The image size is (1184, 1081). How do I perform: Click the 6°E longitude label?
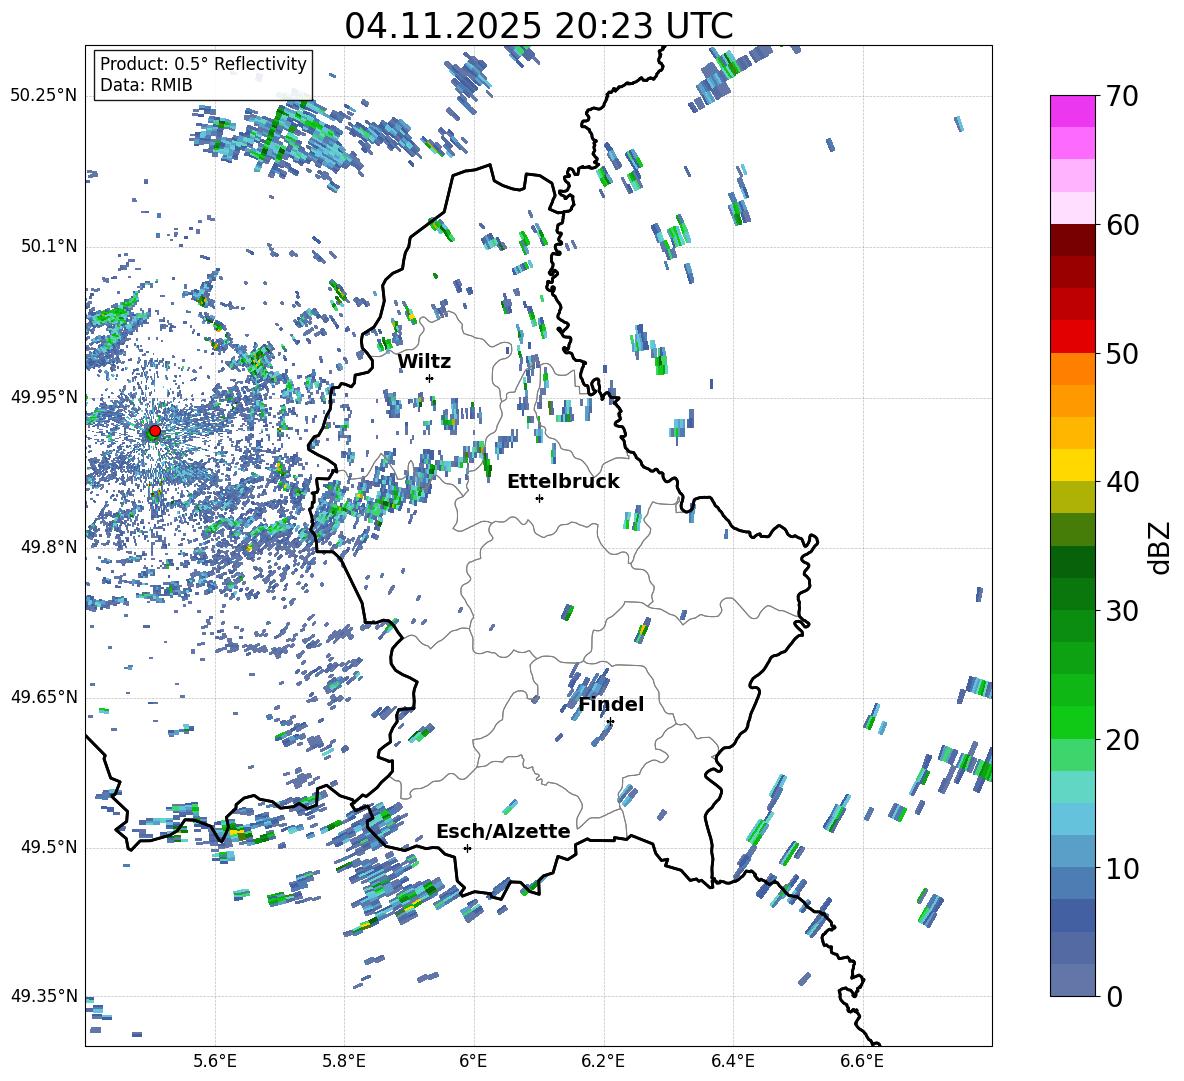point(473,1061)
